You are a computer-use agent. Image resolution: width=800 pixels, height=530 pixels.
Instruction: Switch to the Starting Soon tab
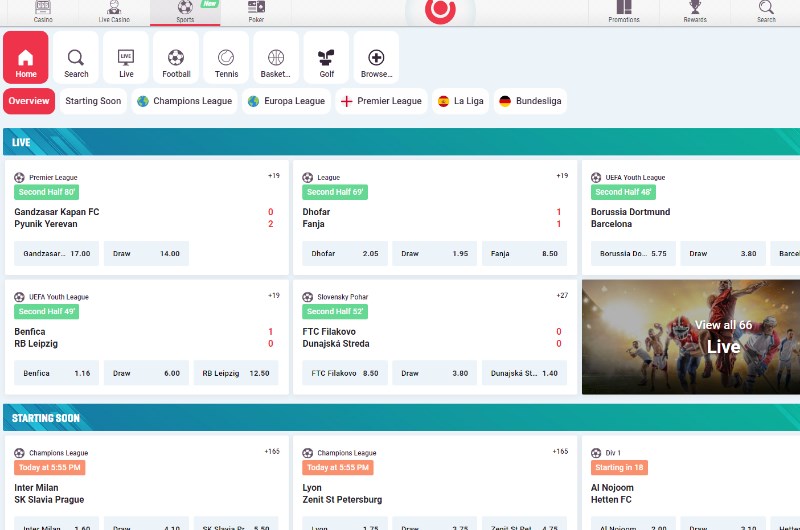pyautogui.click(x=93, y=101)
